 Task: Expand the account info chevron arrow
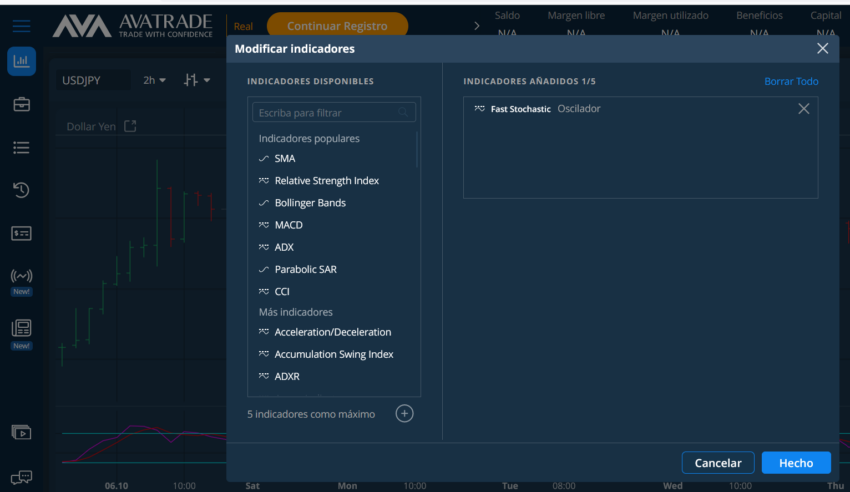tap(476, 25)
